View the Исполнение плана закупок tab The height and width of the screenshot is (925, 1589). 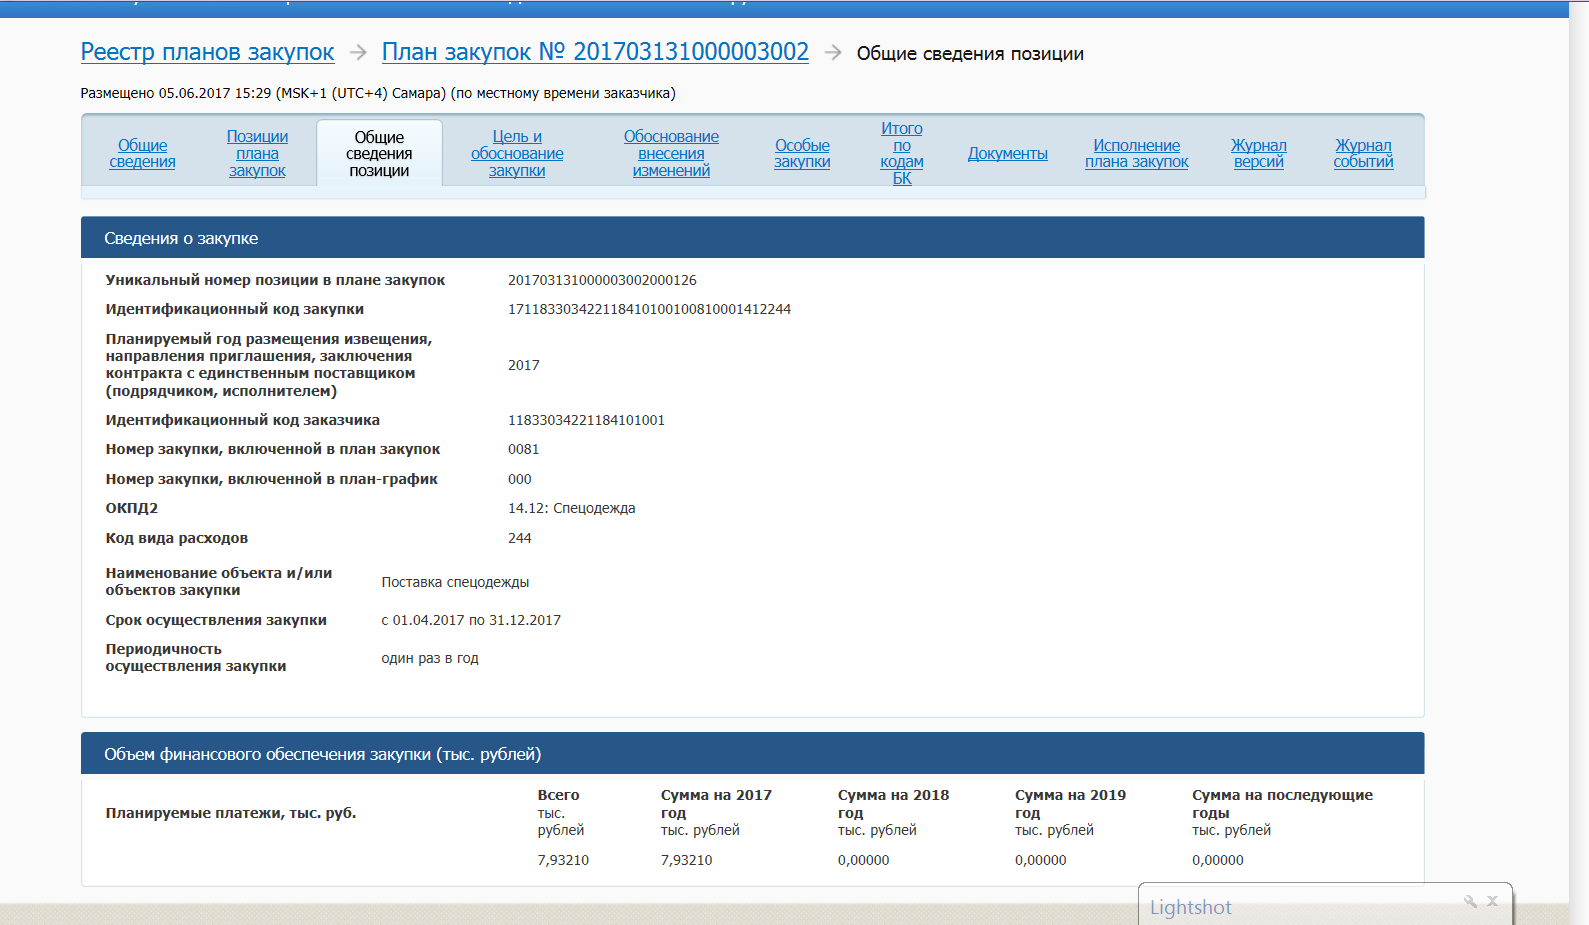(1136, 154)
